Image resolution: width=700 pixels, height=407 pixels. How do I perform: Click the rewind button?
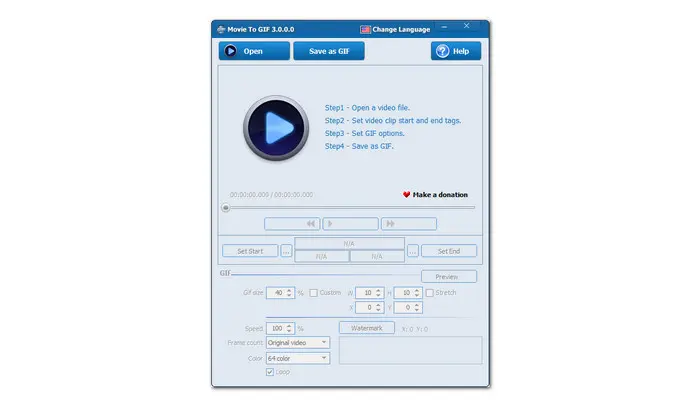[292, 224]
